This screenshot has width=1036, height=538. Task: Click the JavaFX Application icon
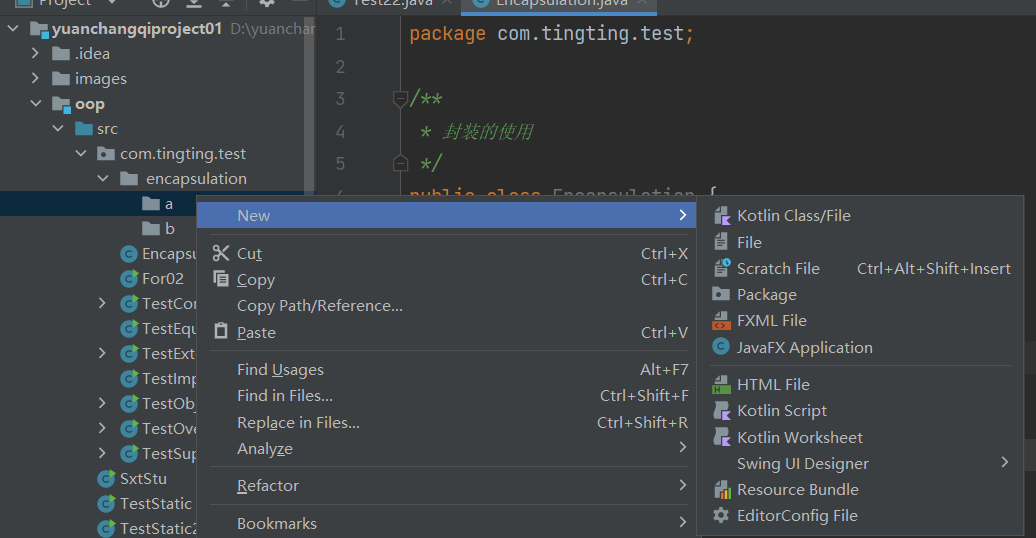point(721,347)
